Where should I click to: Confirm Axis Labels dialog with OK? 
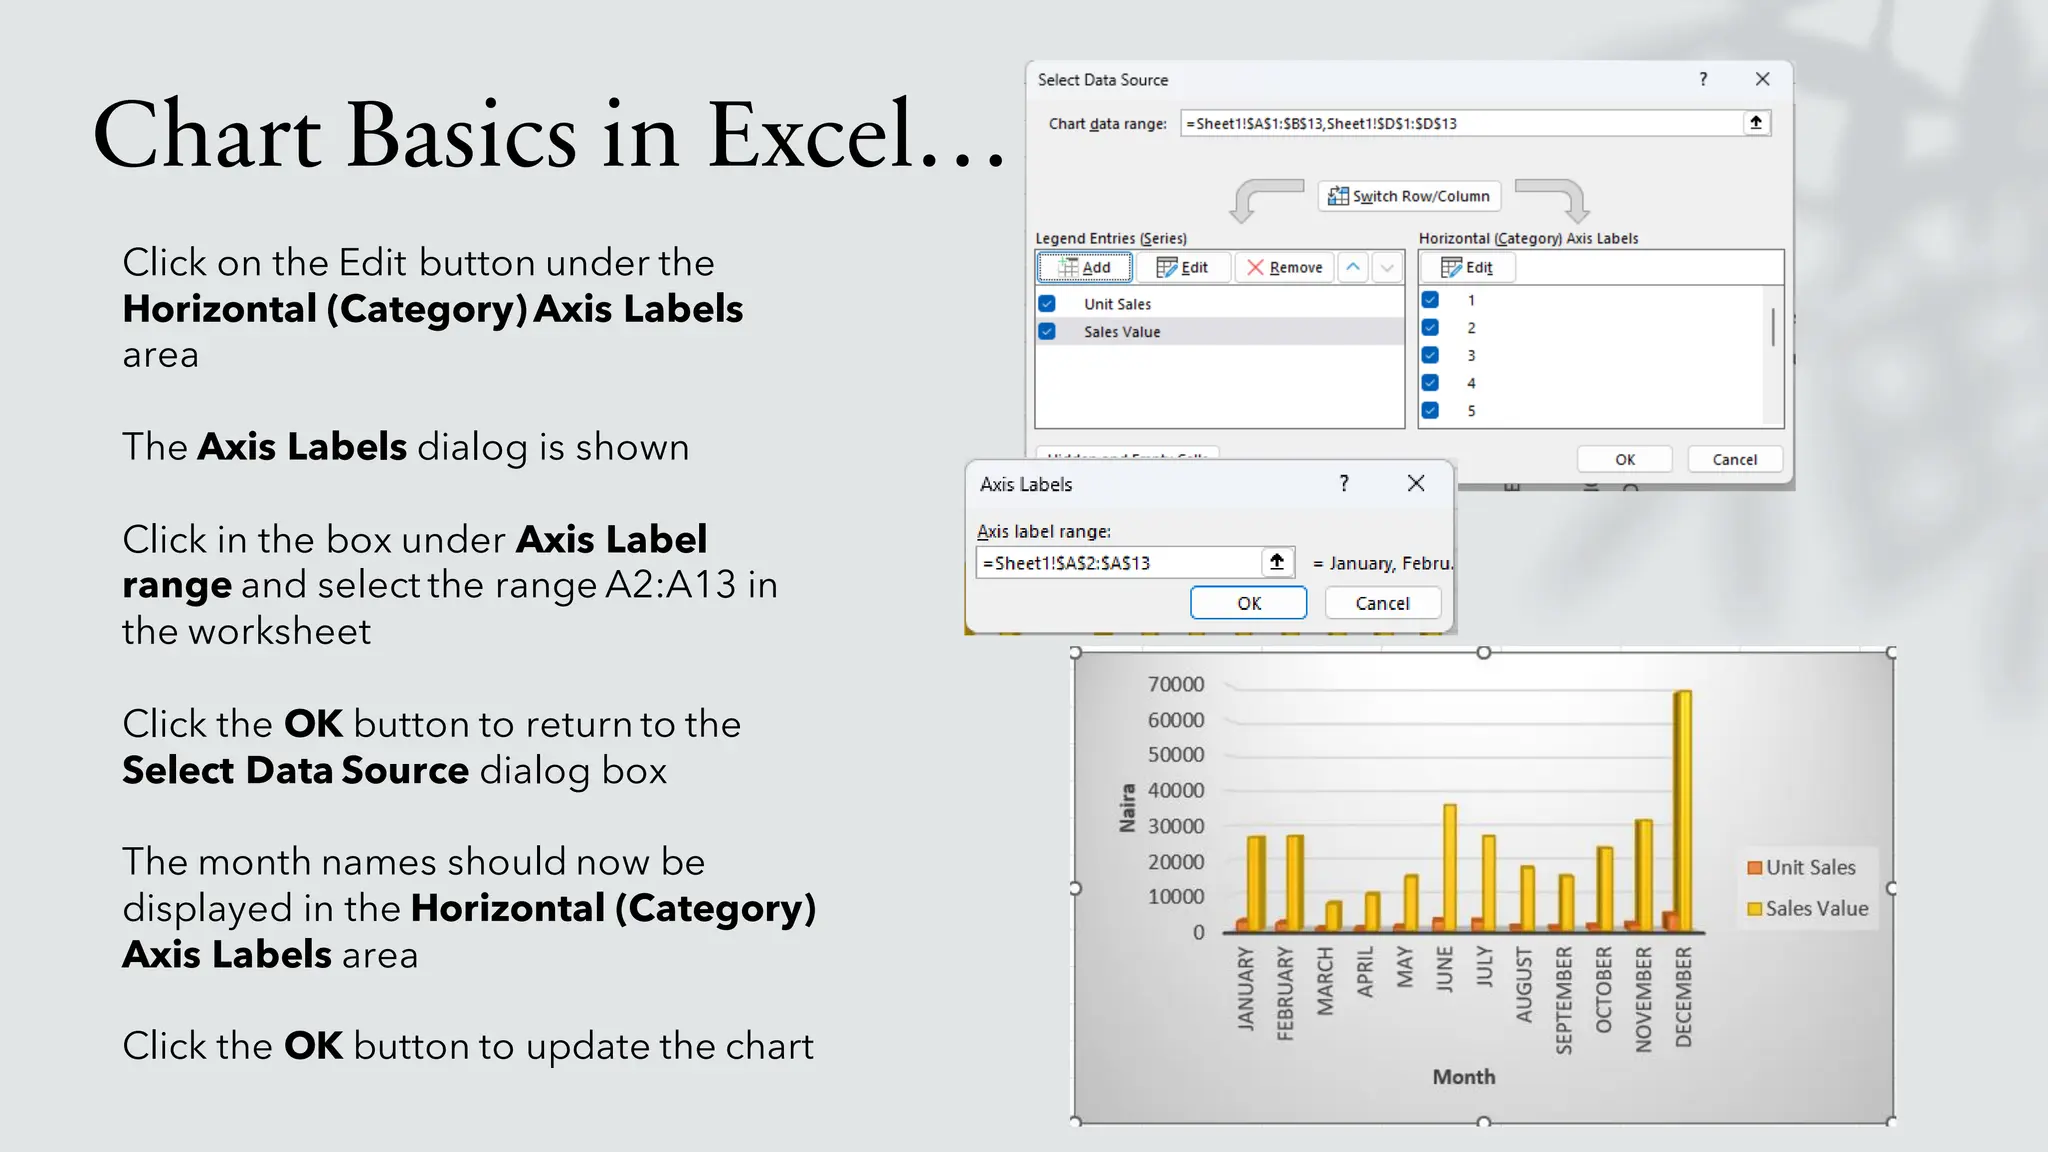[1249, 603]
